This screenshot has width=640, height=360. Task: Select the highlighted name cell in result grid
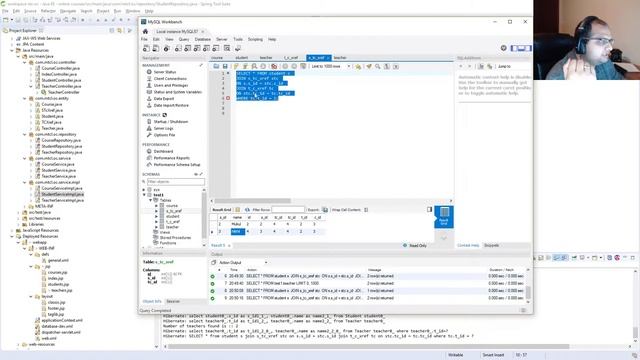(x=238, y=232)
